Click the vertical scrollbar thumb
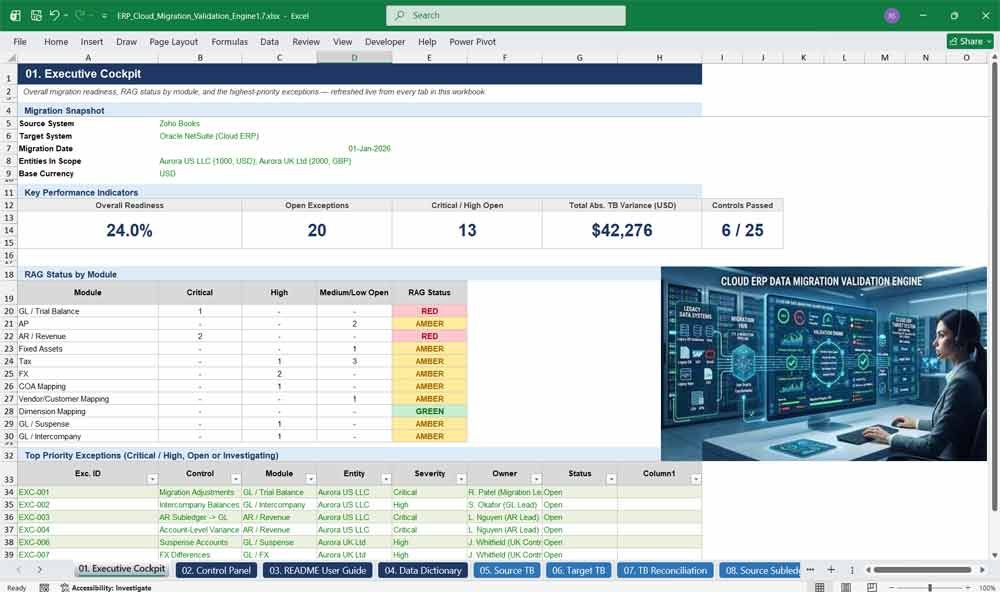The image size is (1000, 592). pos(994,287)
